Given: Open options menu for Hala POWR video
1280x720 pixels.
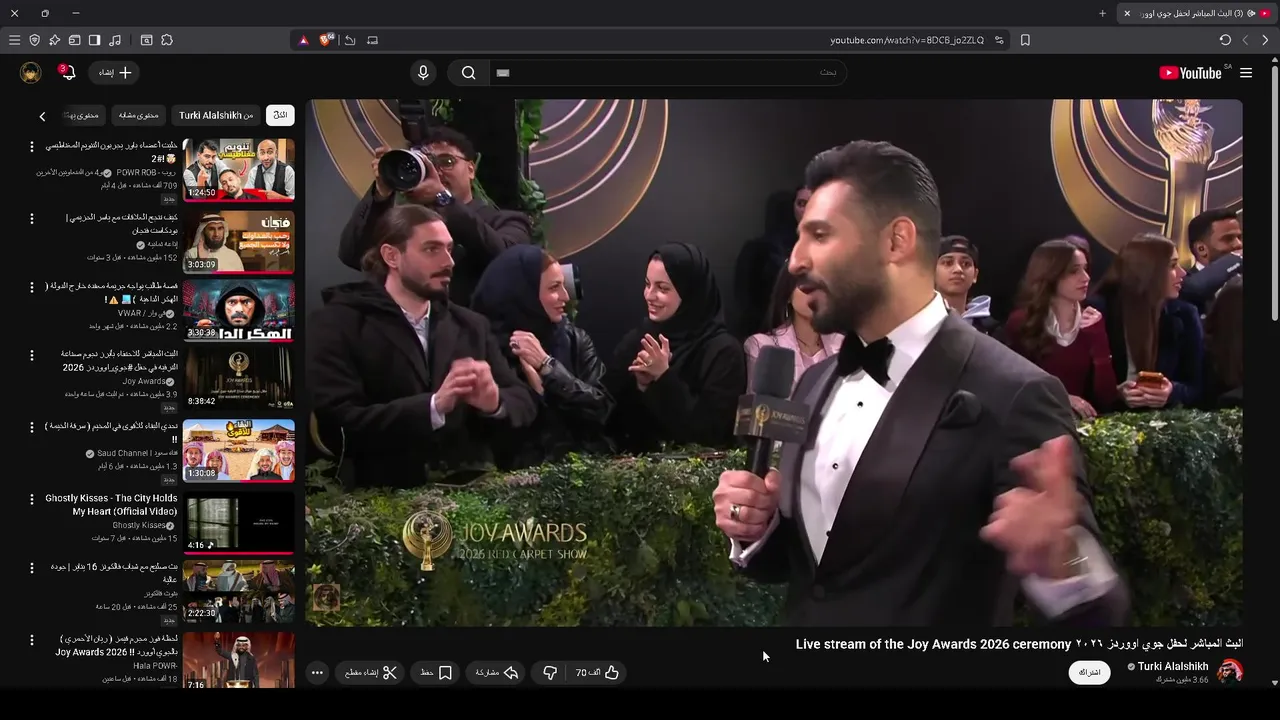Looking at the screenshot, I should coord(31,640).
